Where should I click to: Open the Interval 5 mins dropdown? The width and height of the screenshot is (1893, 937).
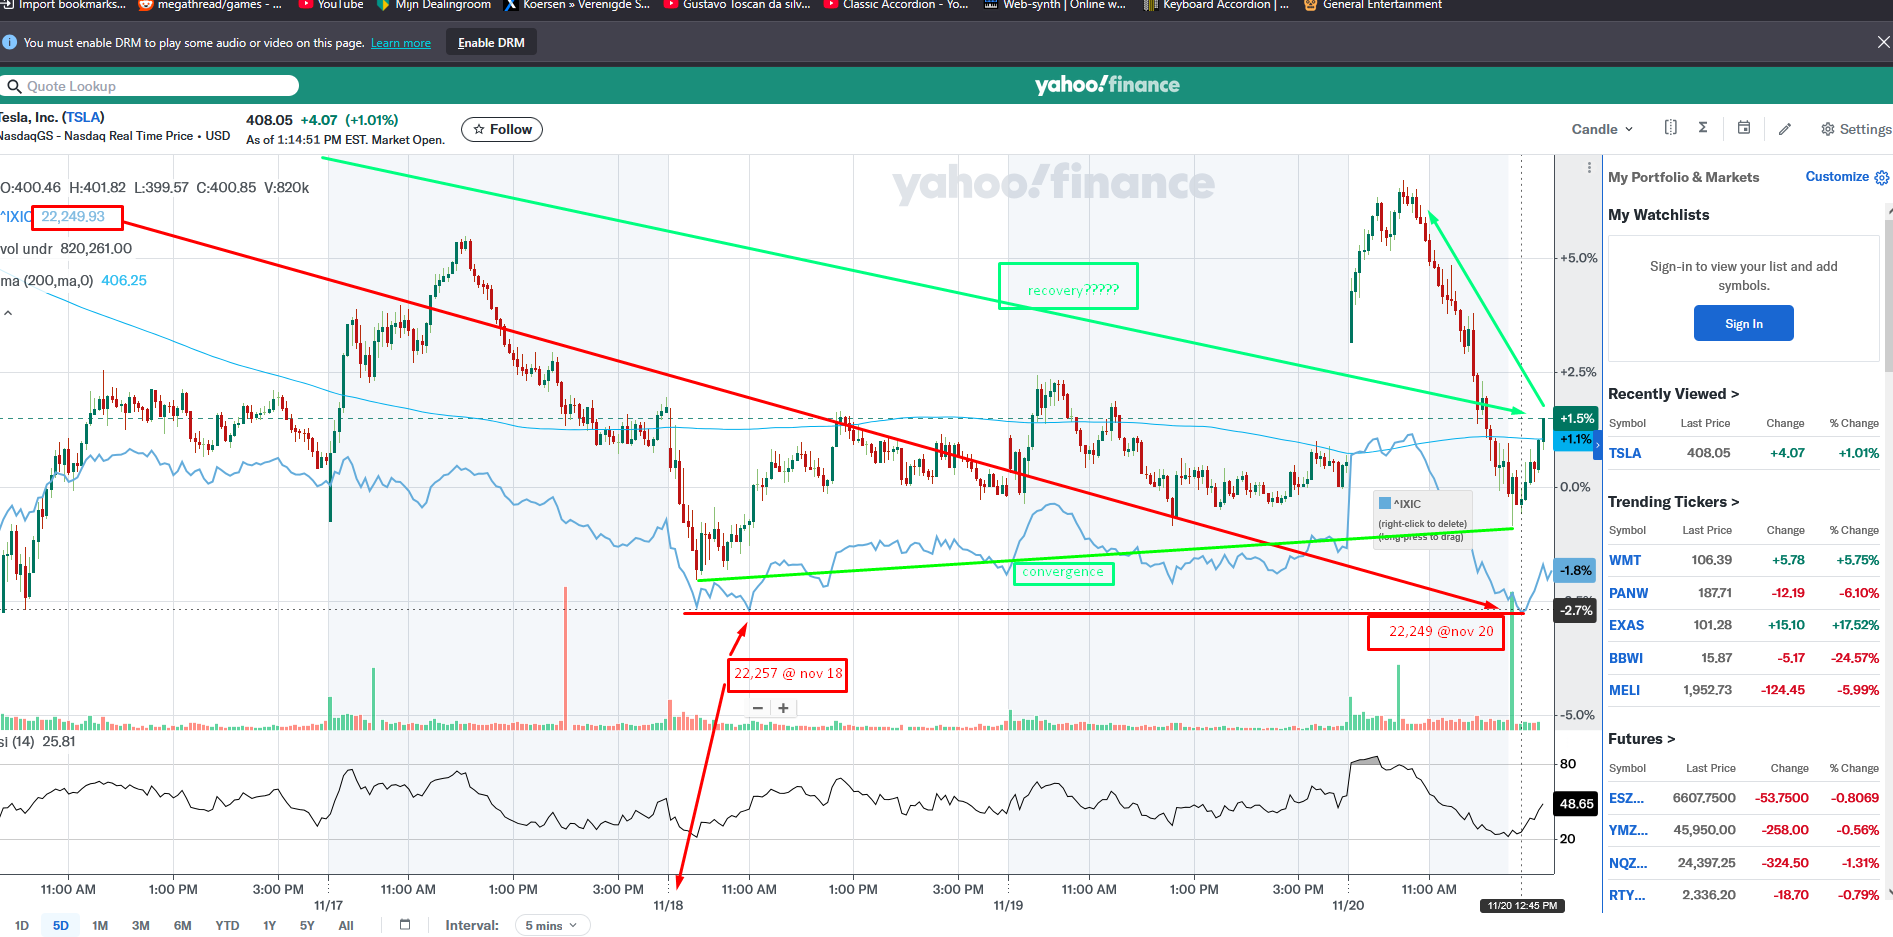click(x=552, y=925)
